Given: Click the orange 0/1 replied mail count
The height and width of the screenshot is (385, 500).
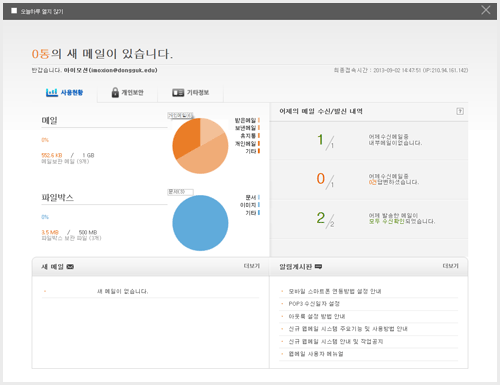Looking at the screenshot, I should tap(326, 180).
